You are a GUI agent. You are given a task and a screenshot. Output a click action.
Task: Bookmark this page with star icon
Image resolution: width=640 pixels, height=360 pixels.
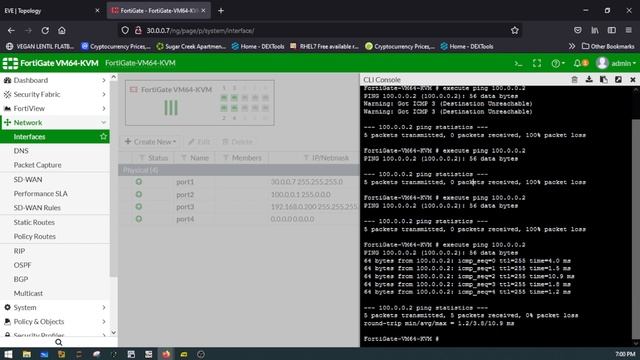pyautogui.click(x=515, y=30)
